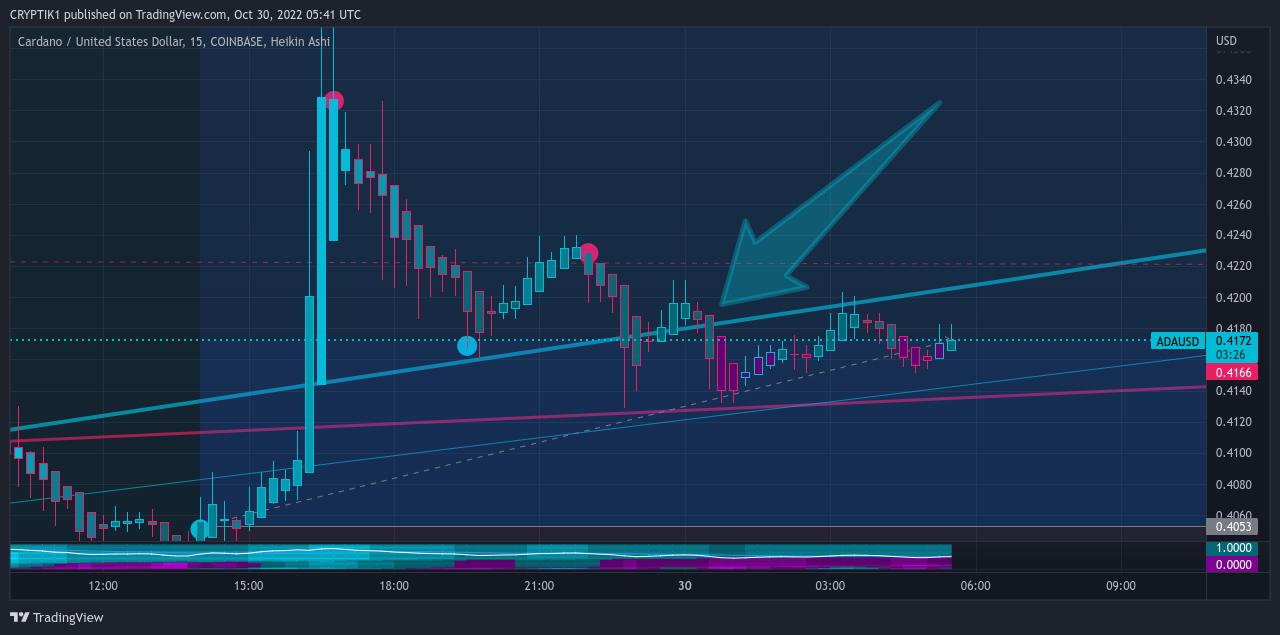Click the red price label 0.4166
1280x635 pixels.
1231,372
